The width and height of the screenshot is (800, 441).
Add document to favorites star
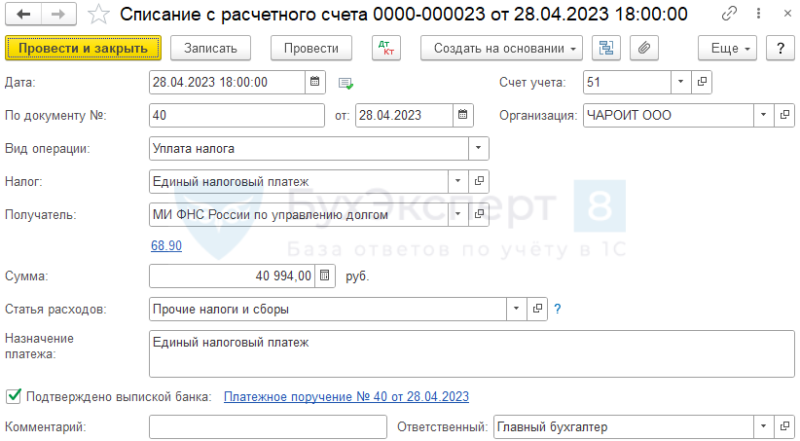98,14
